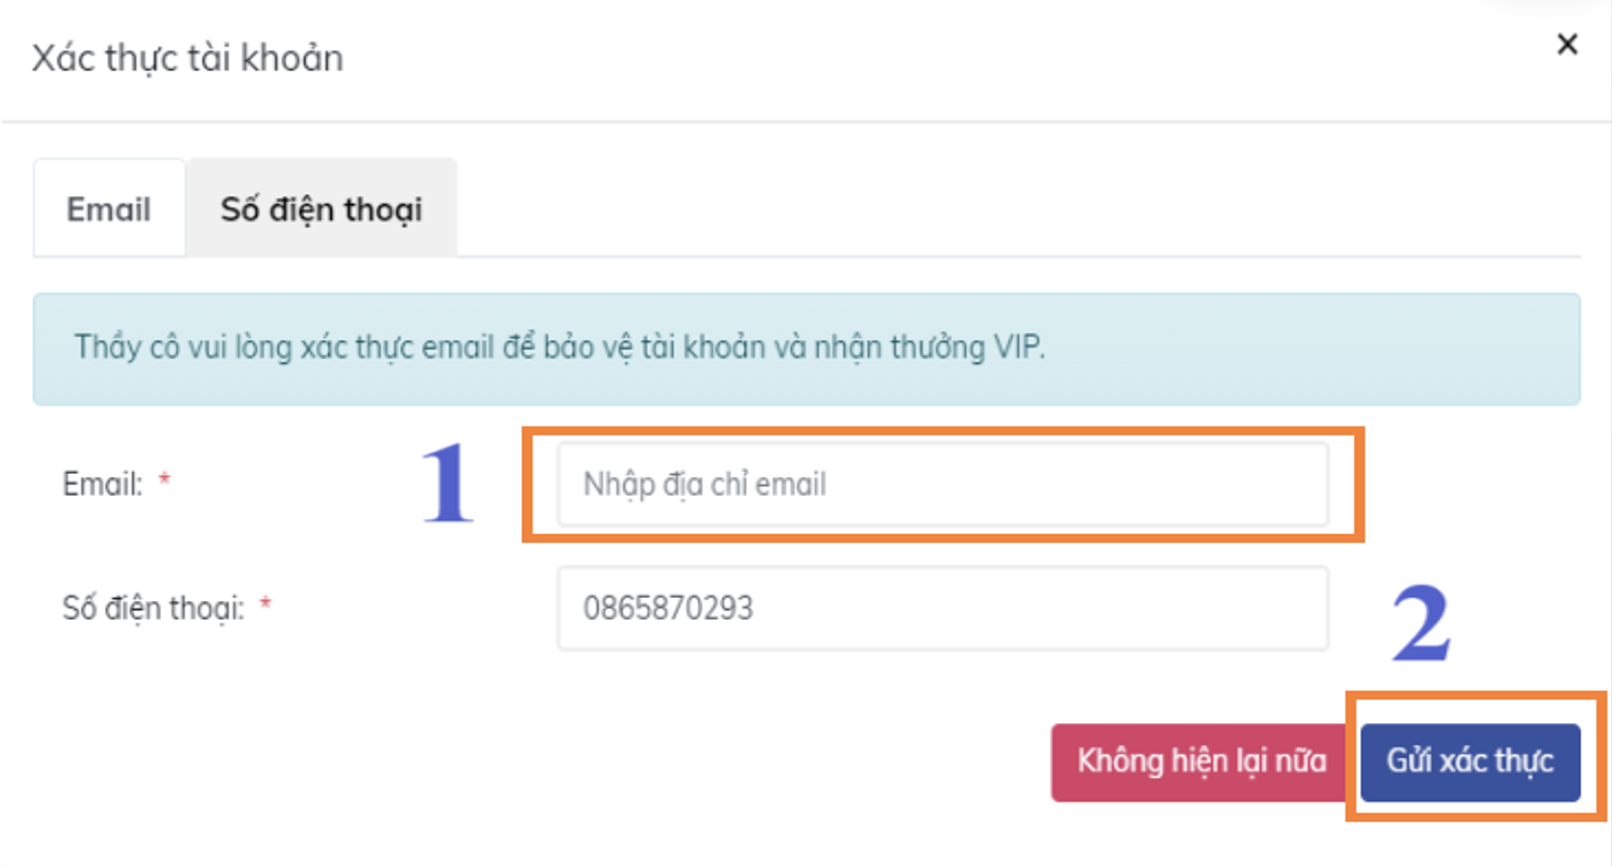Close the Xác thực tài khoản dialog

tap(1567, 44)
